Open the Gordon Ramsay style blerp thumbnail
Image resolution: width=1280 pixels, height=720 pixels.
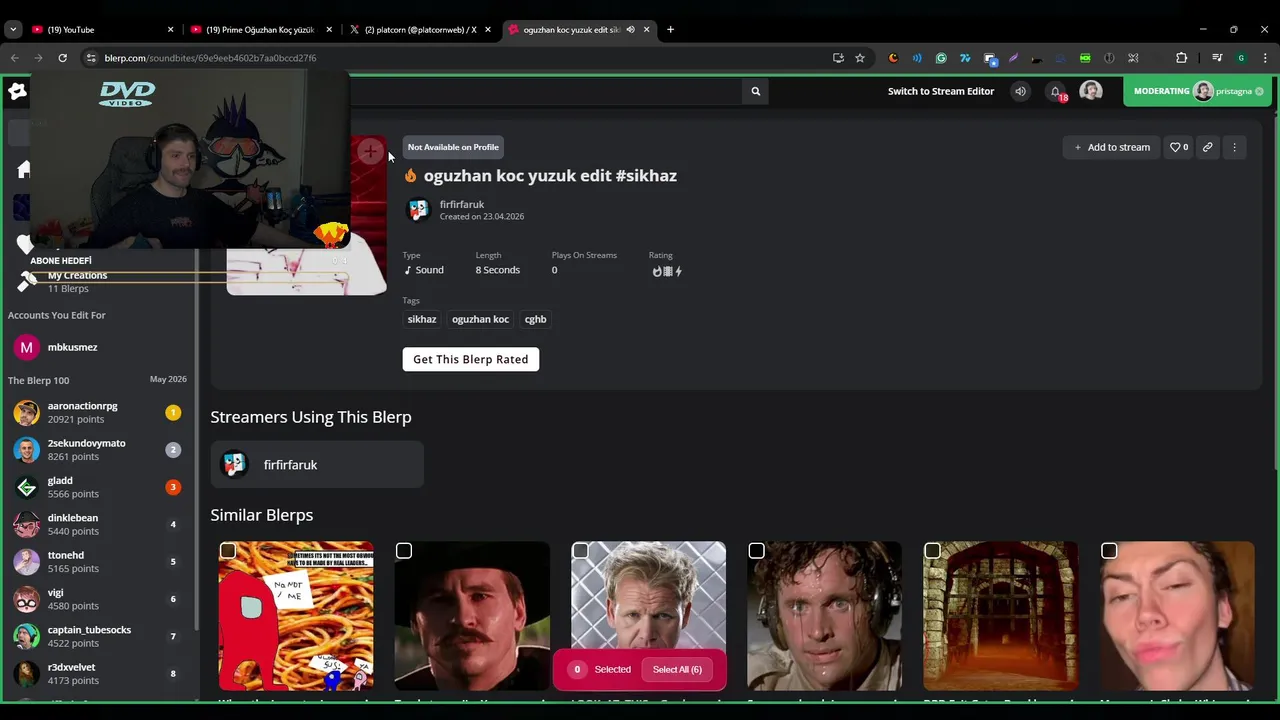coord(648,616)
